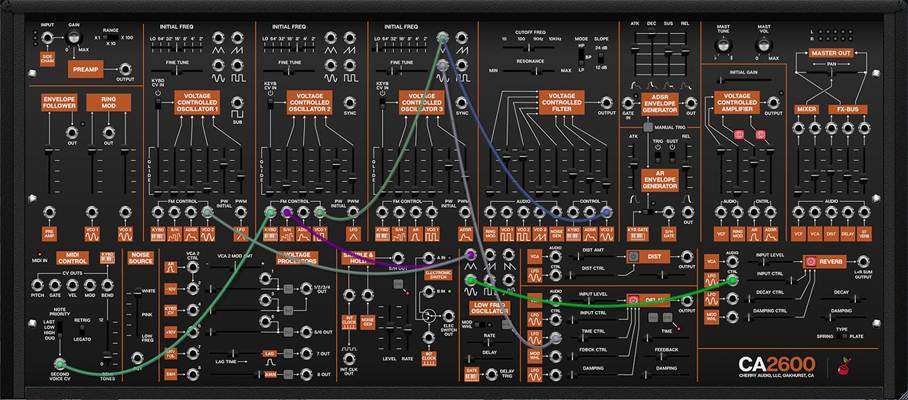Click the MIDI VEL CV output jack
Screen dimensions: 908x400
click(x=72, y=285)
